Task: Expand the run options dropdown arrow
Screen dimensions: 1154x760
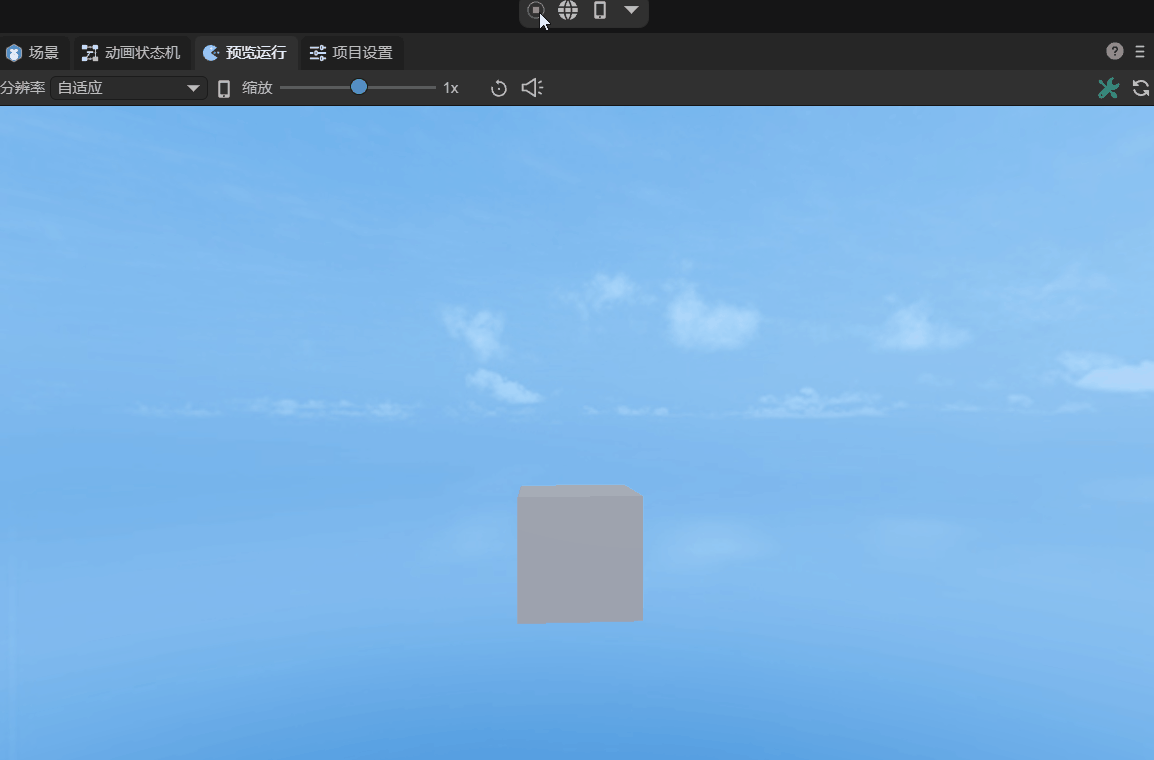Action: (631, 10)
